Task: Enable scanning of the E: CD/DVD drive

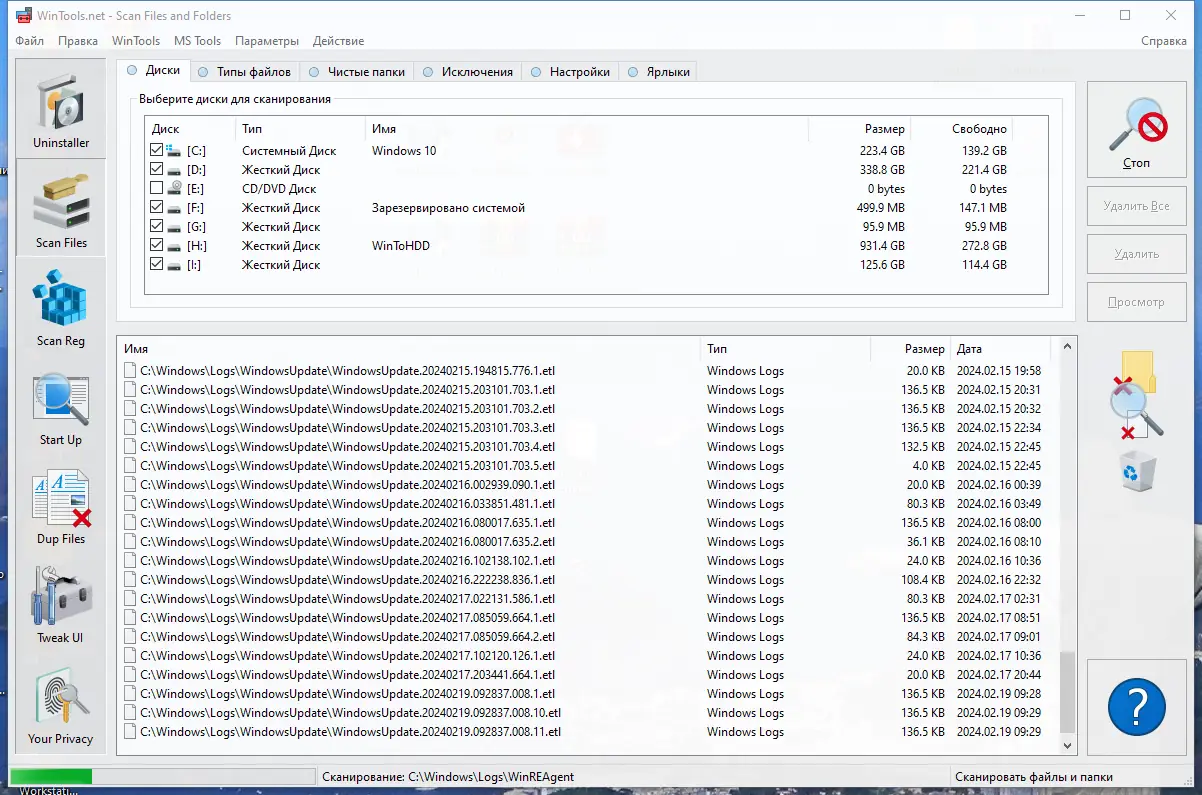Action: click(x=157, y=187)
